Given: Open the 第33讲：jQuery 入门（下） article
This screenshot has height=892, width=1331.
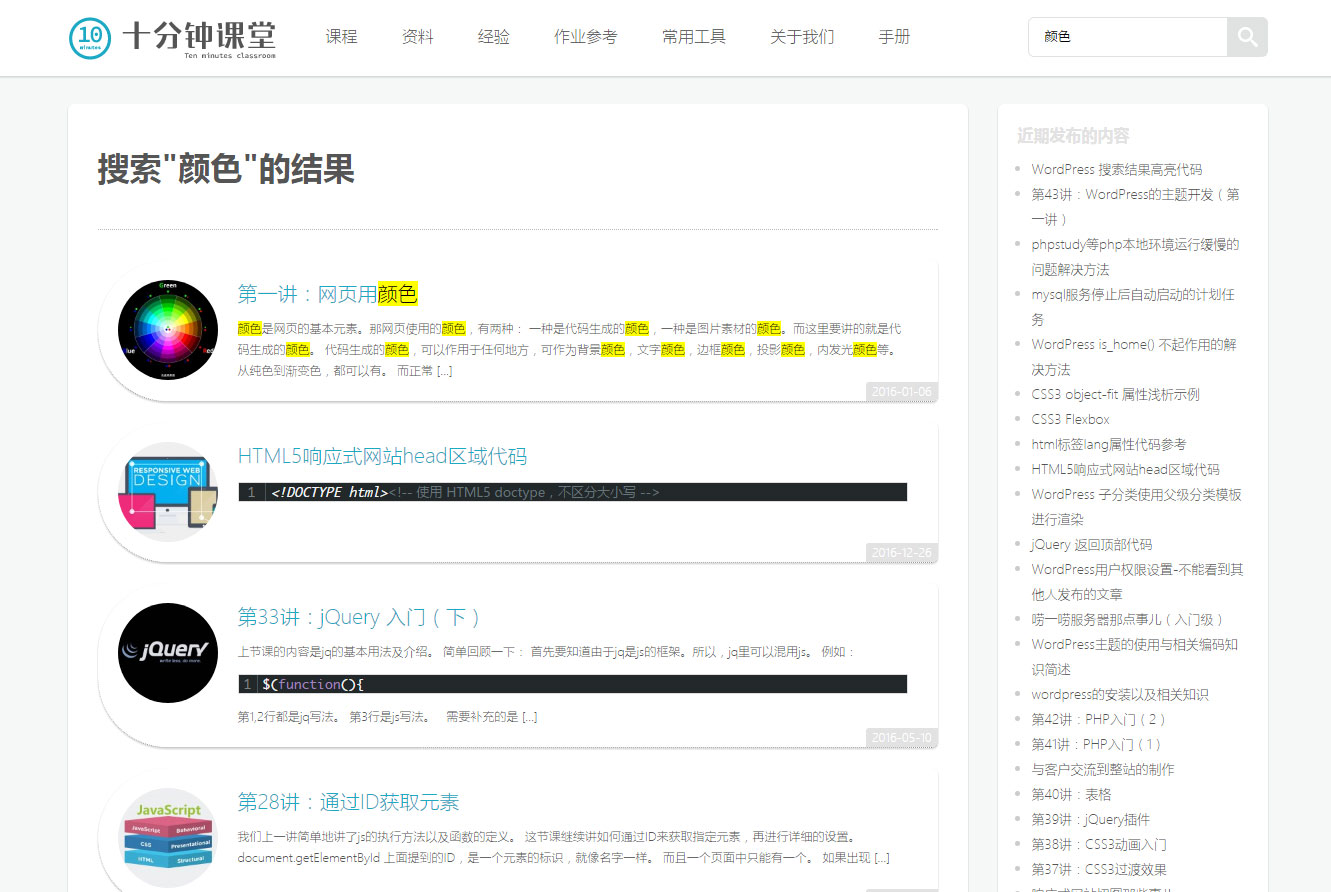Looking at the screenshot, I should (359, 617).
